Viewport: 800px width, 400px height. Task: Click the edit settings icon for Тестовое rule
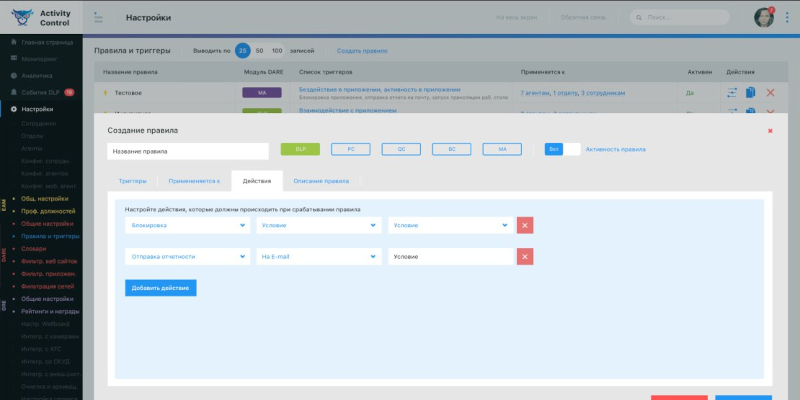pos(730,93)
